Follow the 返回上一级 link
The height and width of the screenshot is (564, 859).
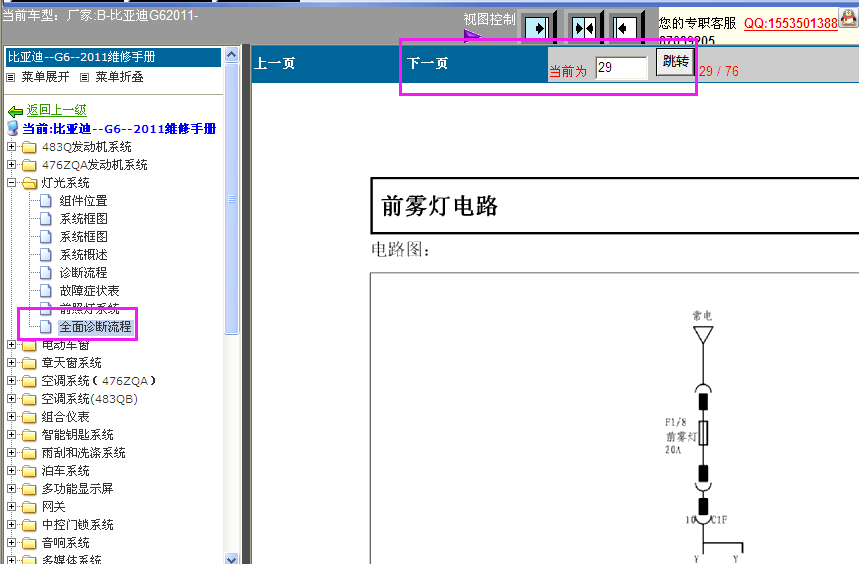click(x=56, y=110)
